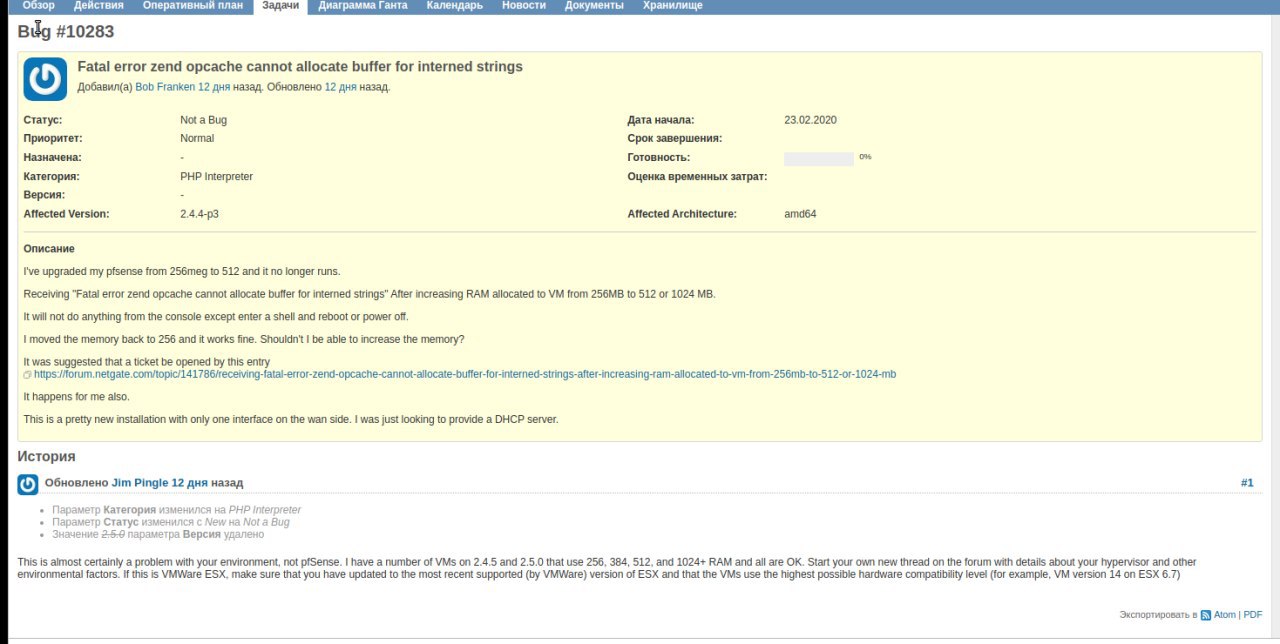Open the Новости tab
The height and width of the screenshot is (644, 1280).
pyautogui.click(x=524, y=6)
